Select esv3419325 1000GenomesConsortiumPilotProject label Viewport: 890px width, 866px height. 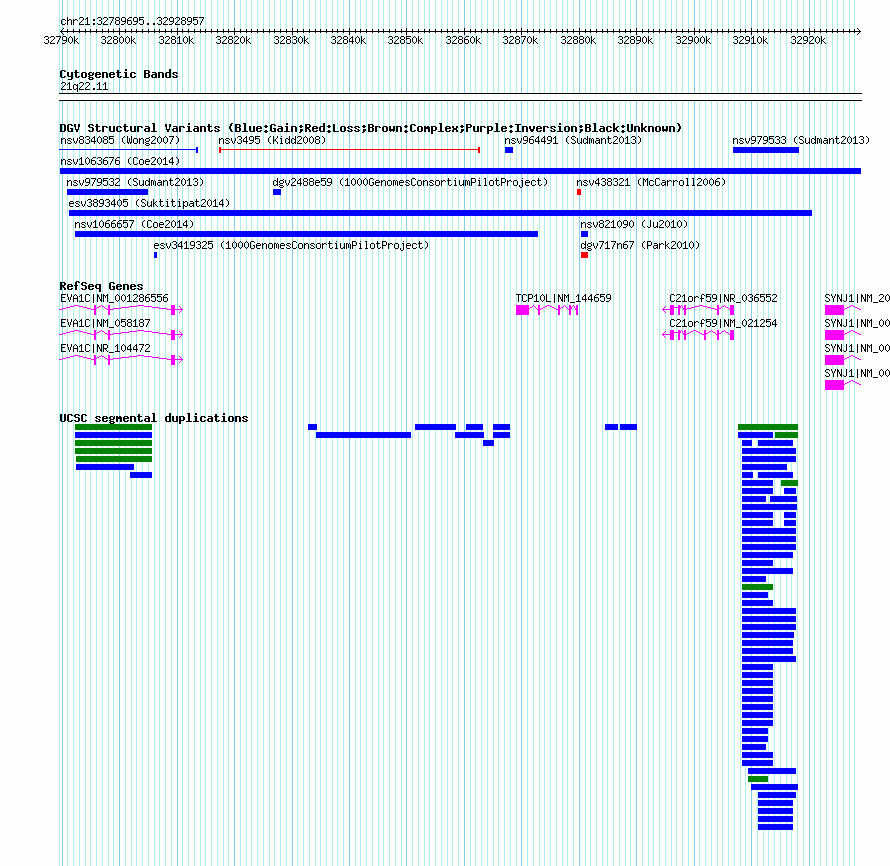point(291,245)
